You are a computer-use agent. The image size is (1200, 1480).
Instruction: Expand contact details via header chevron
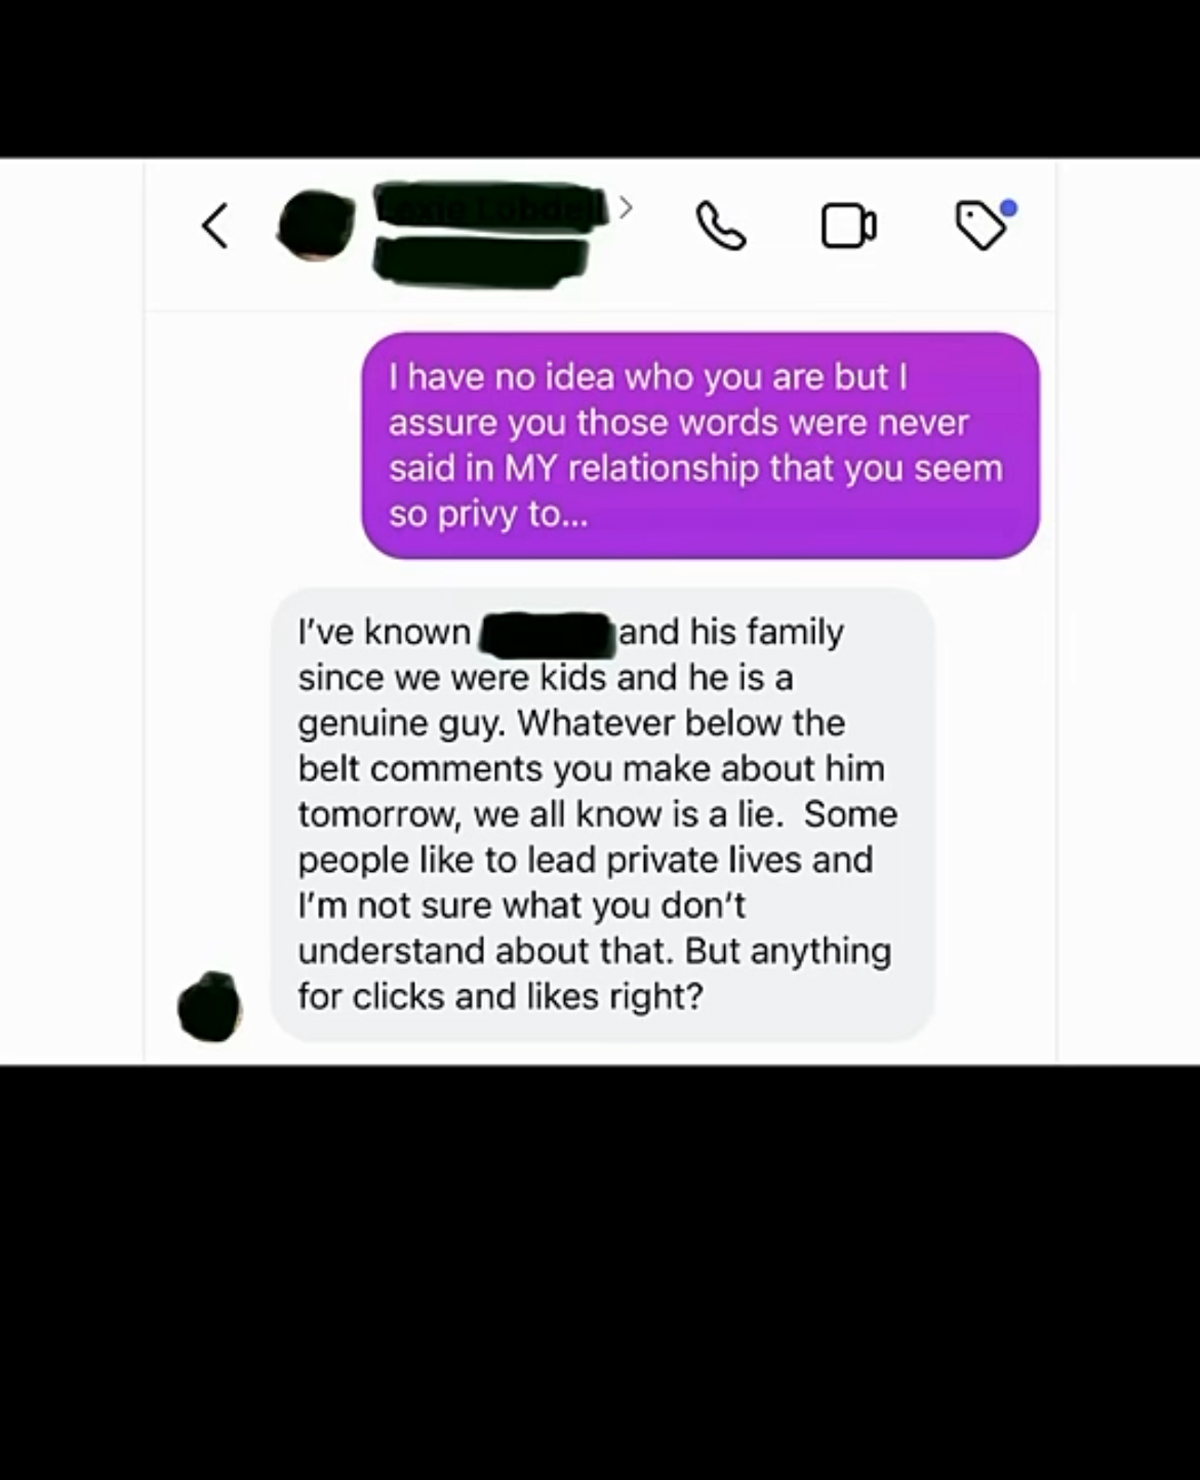[626, 207]
